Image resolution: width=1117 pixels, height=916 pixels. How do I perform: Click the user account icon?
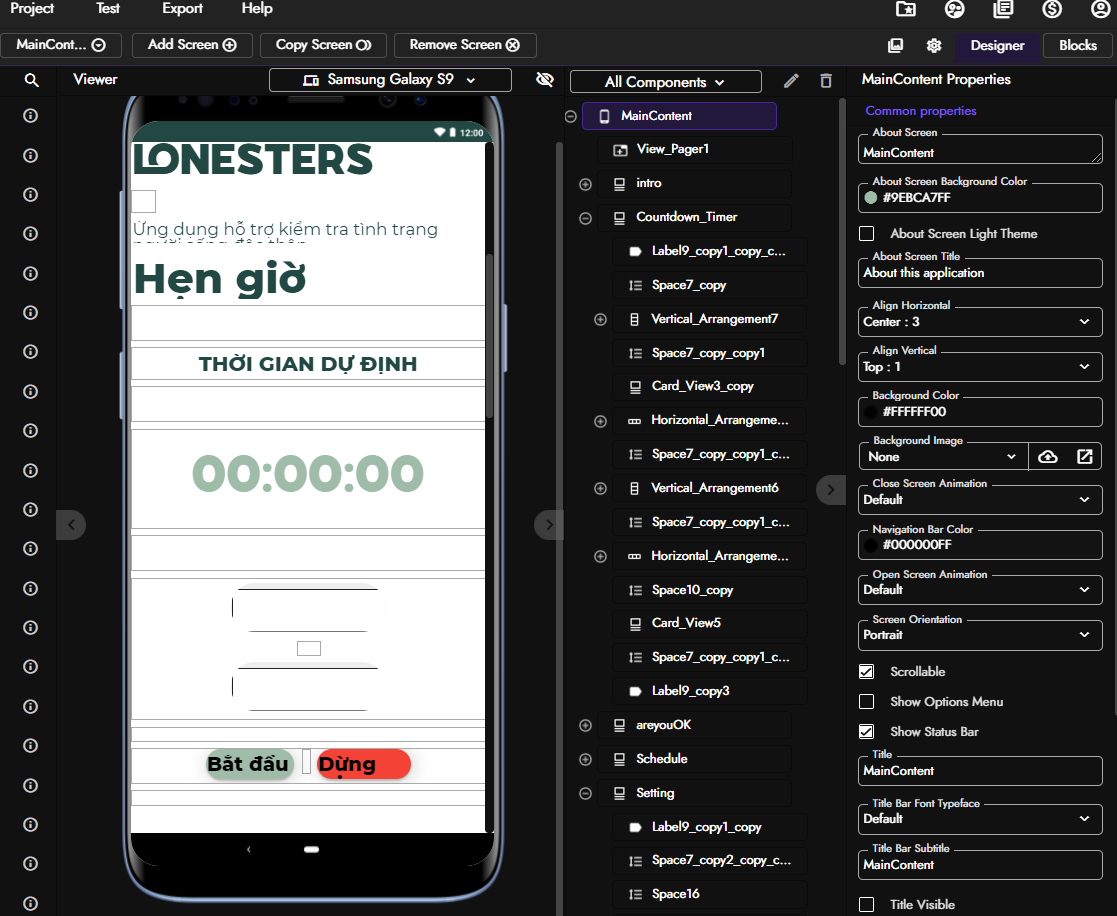(x=1100, y=9)
